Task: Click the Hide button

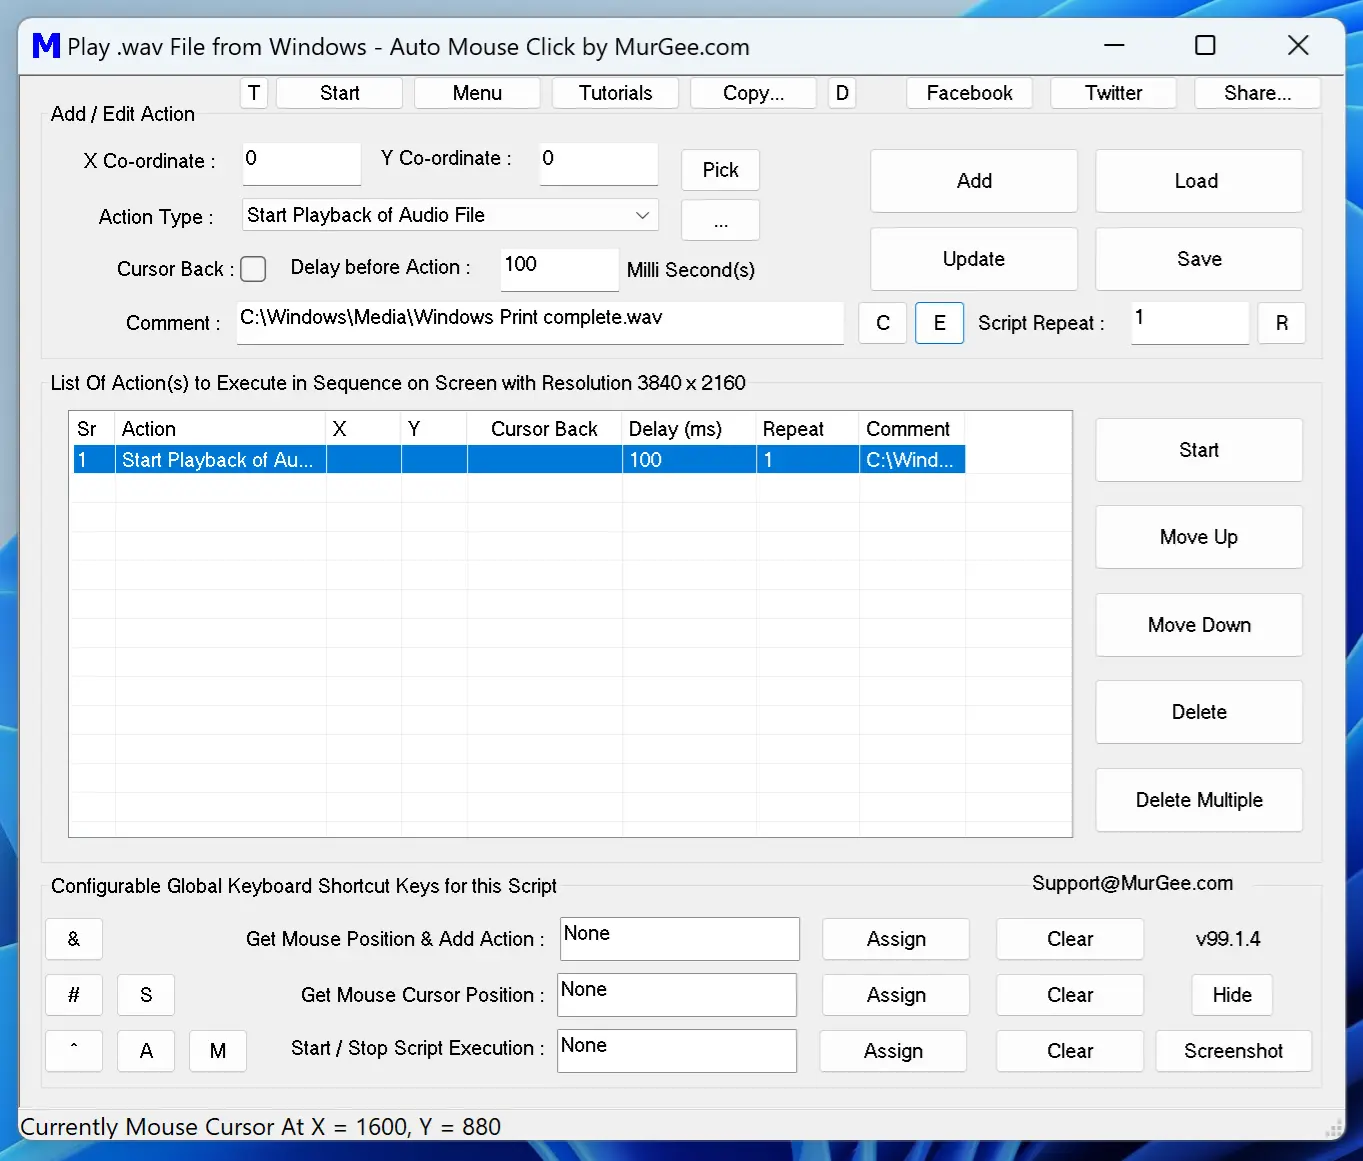Action: coord(1232,995)
